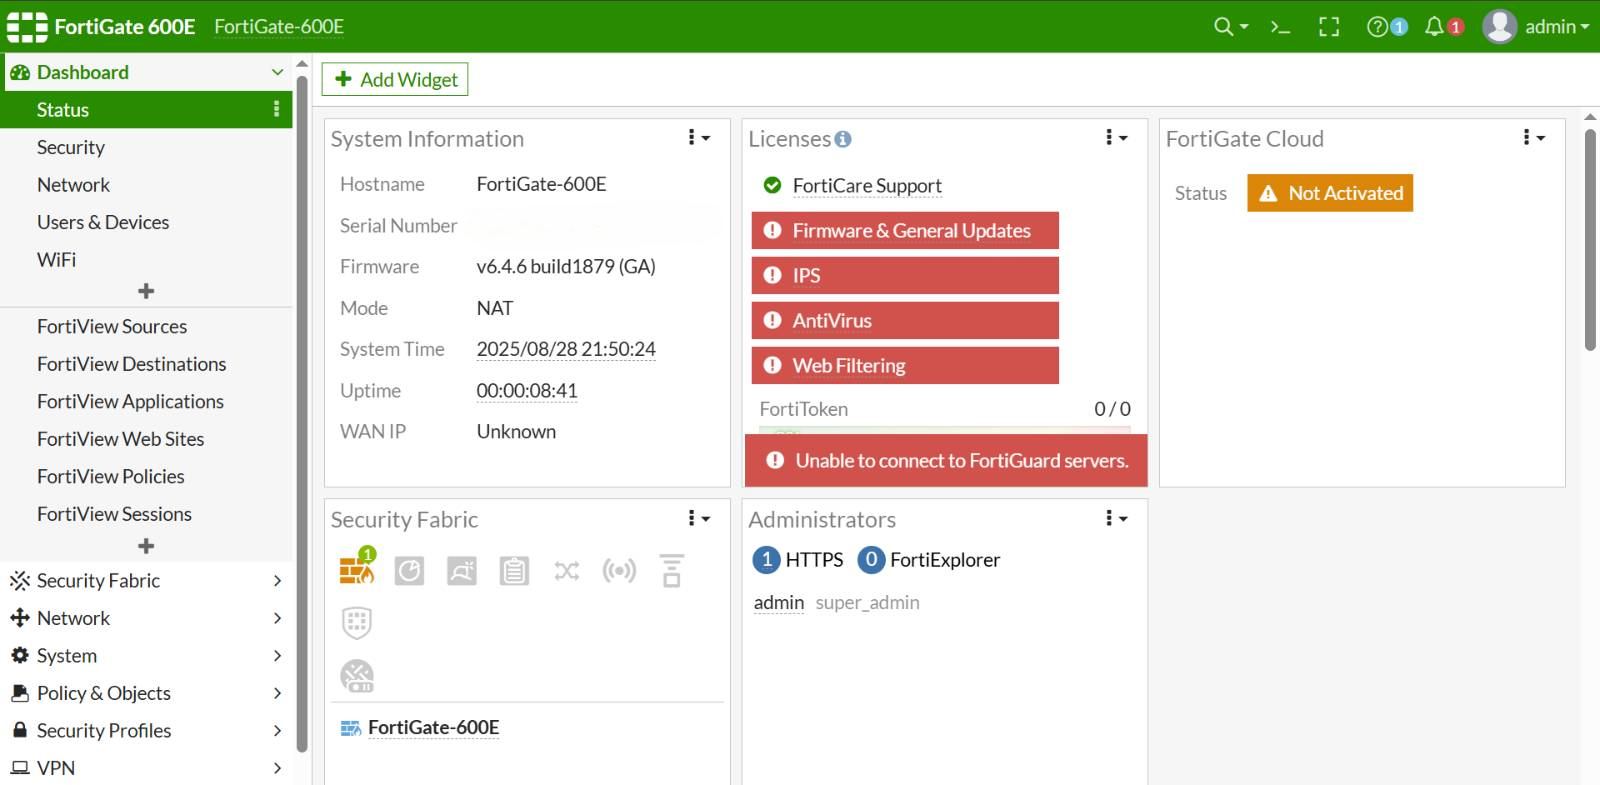Click the Firmware & General Updates license
The width and height of the screenshot is (1600, 785).
coord(905,231)
